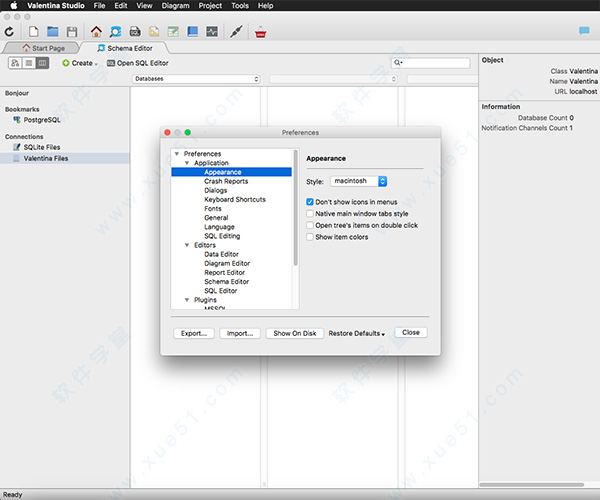The width and height of the screenshot is (600, 500).
Task: Open the Create dropdown menu
Action: click(80, 63)
